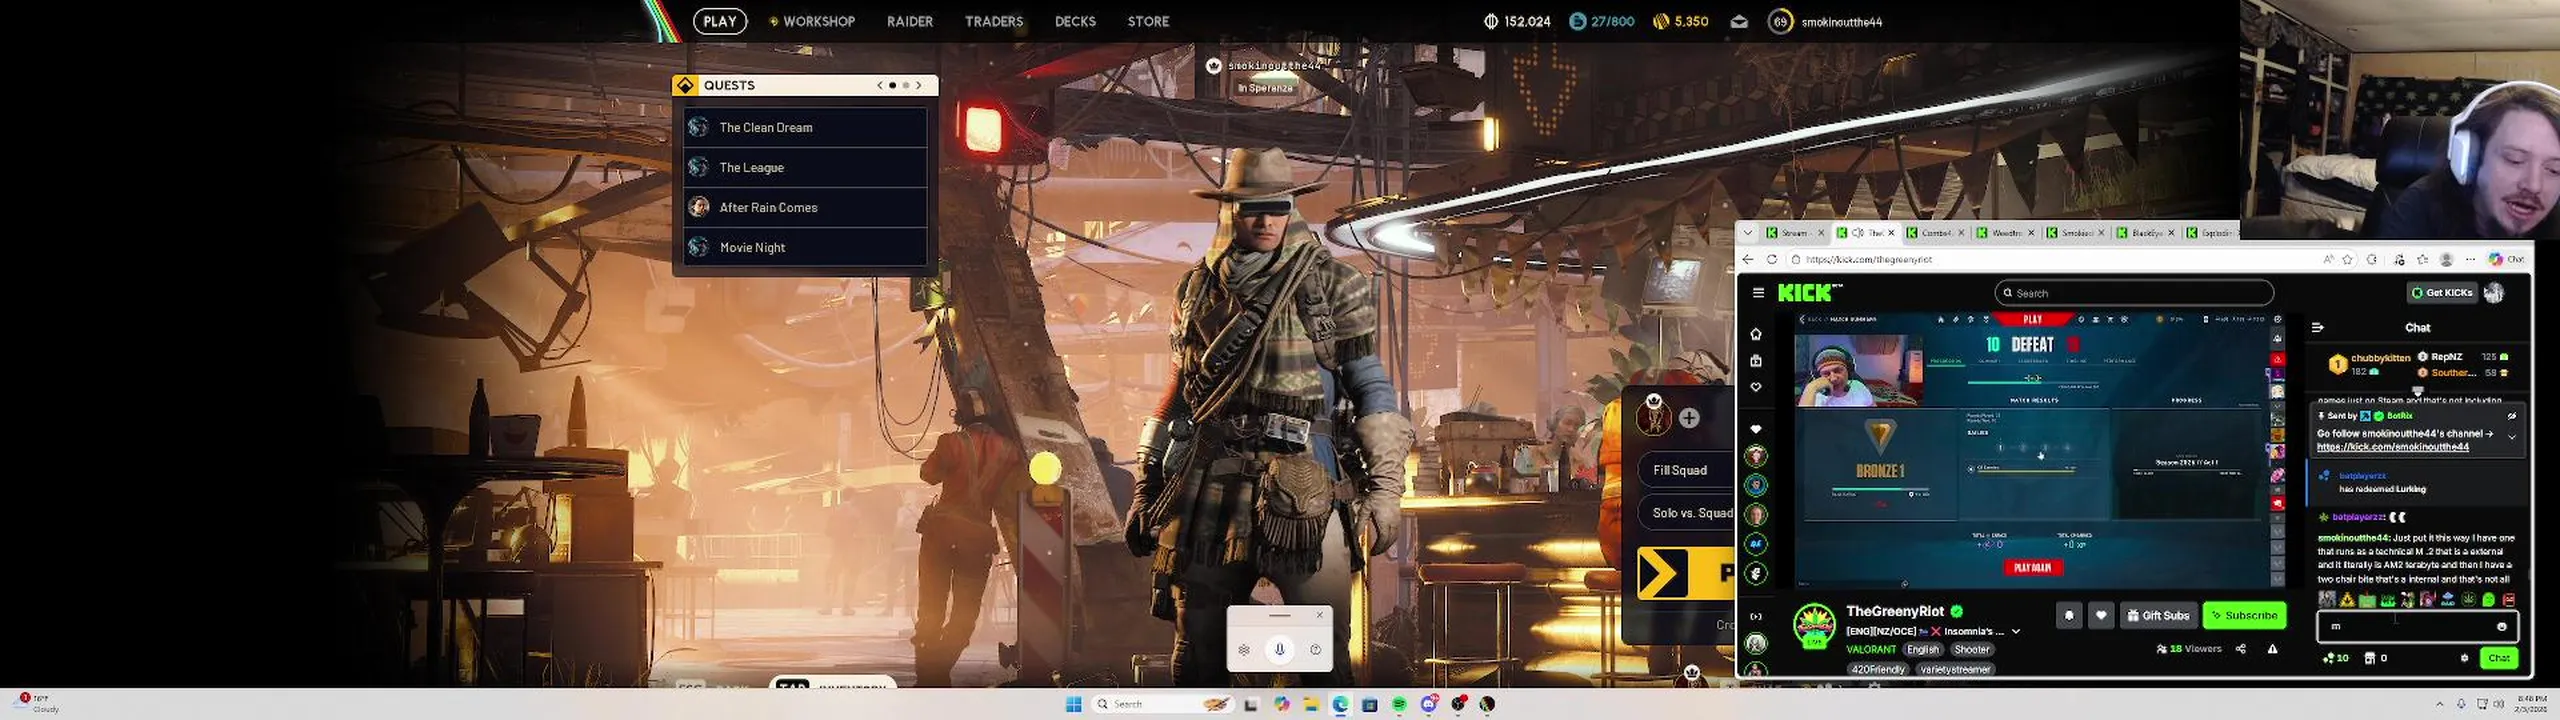
Task: Click the 5,350 gold currency icon
Action: pyautogui.click(x=1660, y=21)
